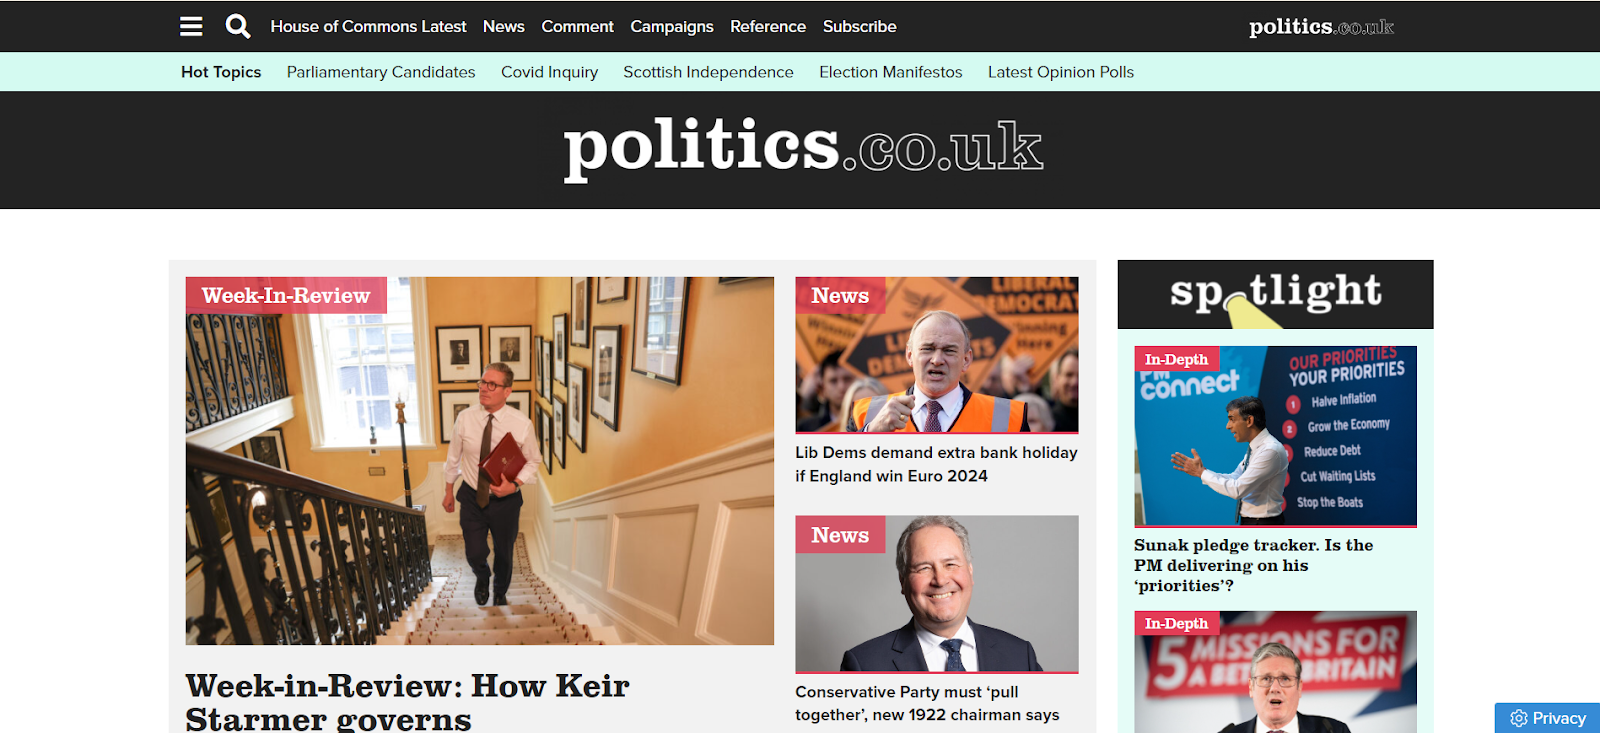Open Keir Starmer staircase photo article
Viewport: 1600px width, 733px height.
pyautogui.click(x=480, y=461)
